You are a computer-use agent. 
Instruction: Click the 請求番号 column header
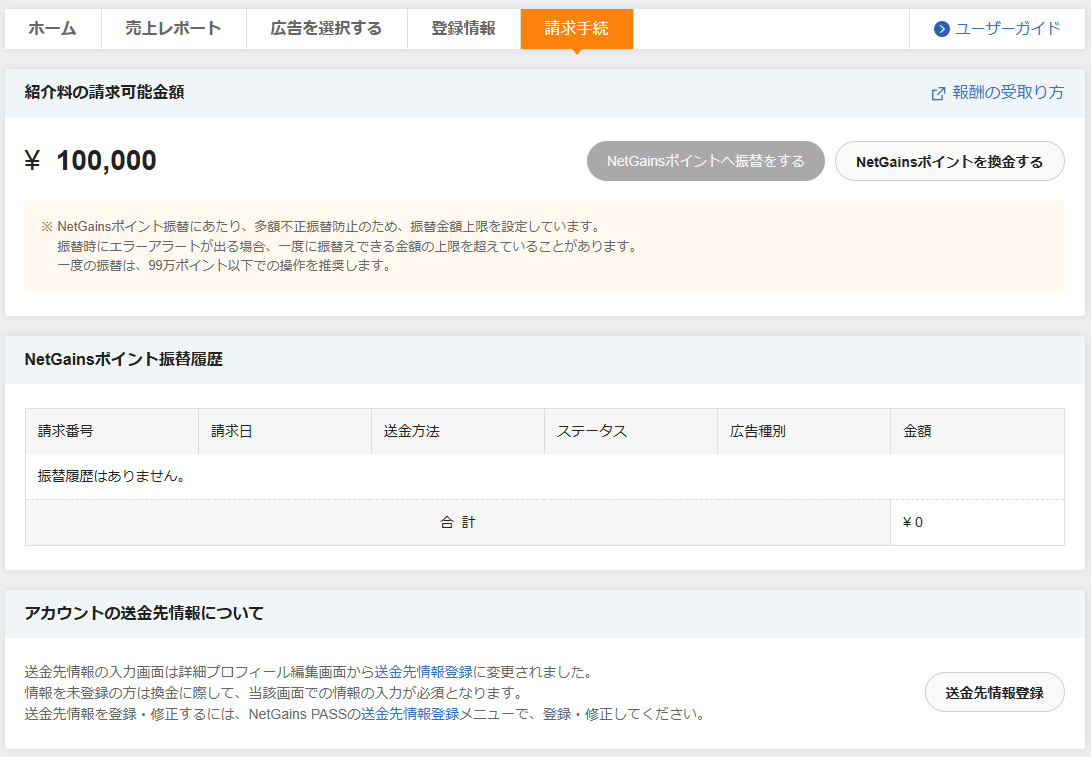coord(66,431)
